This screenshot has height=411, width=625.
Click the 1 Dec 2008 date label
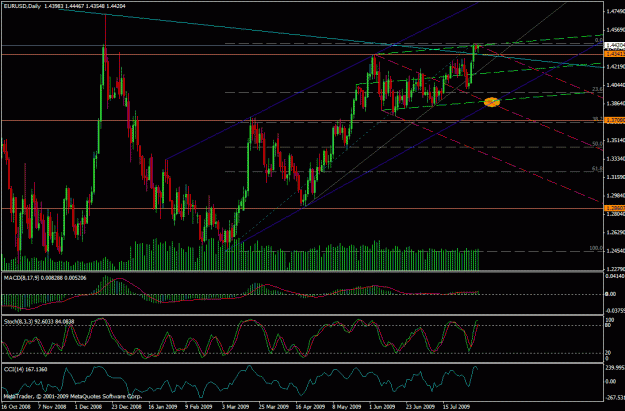[x=89, y=407]
